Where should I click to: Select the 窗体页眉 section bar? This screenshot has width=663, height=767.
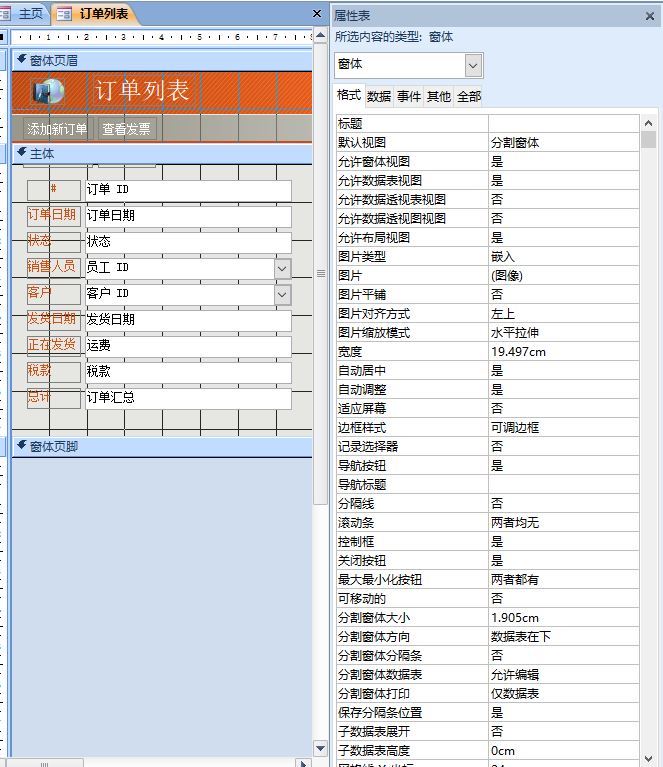(162, 61)
